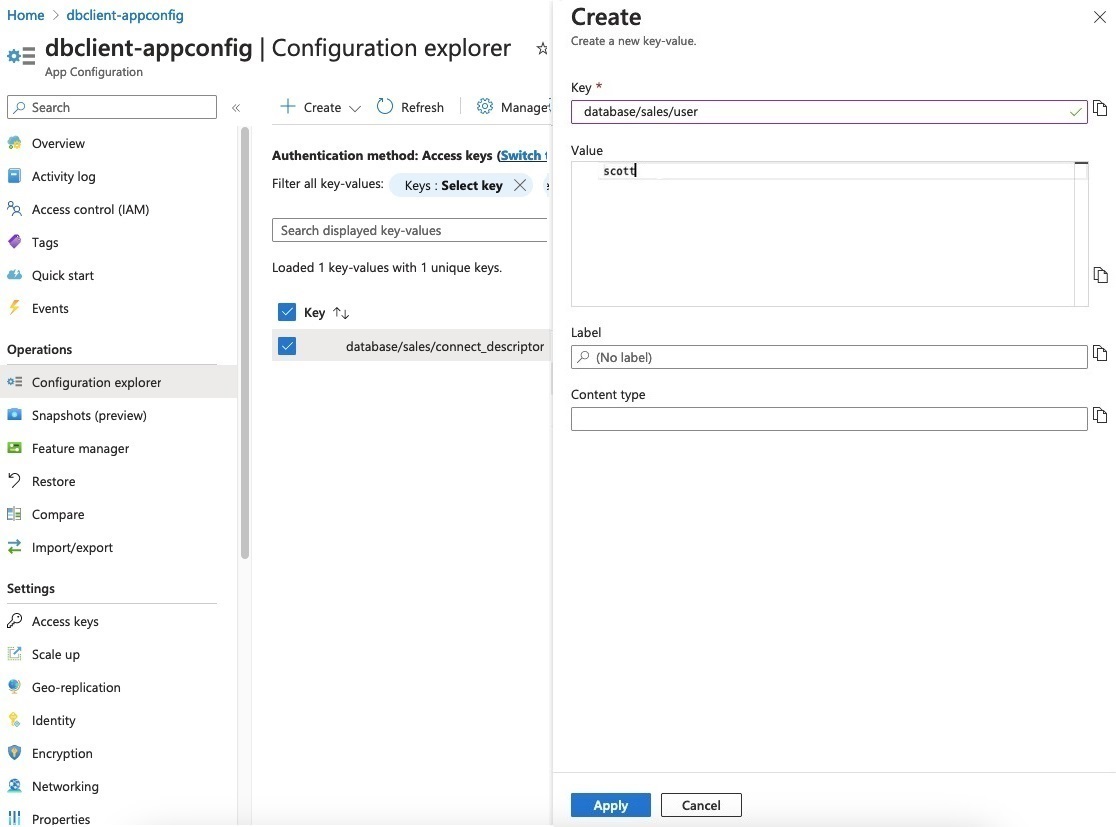Click the Scale up icon

click(x=14, y=653)
